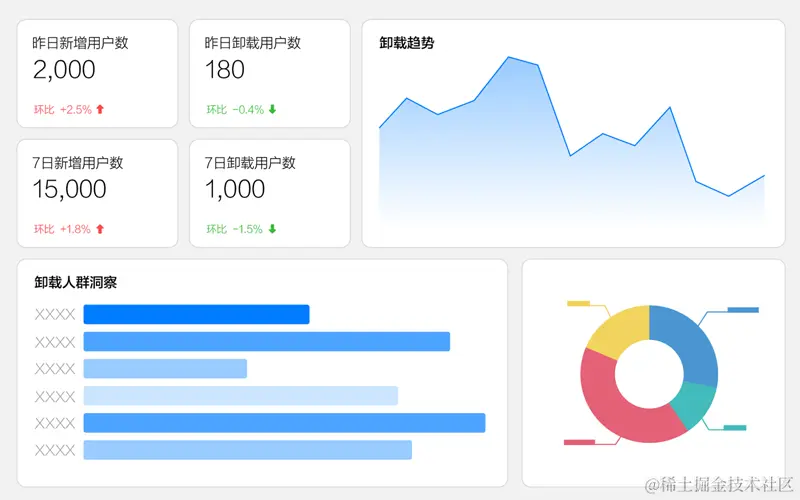This screenshot has width=800, height=500.
Task: Open the 7日卸载用户数 card showing 1,000
Action: click(x=270, y=193)
